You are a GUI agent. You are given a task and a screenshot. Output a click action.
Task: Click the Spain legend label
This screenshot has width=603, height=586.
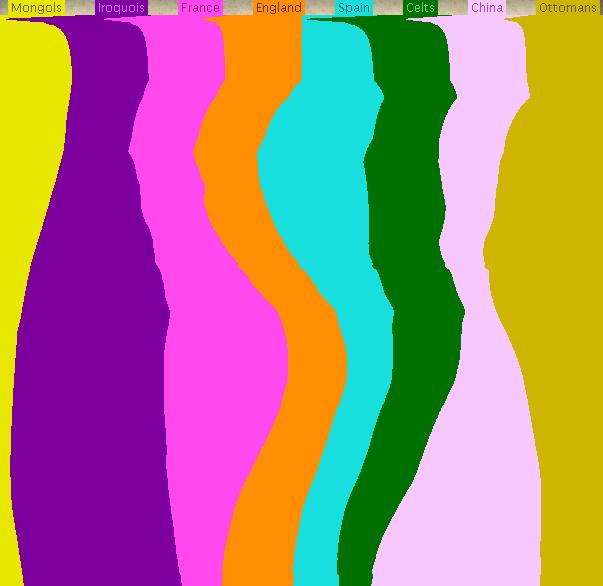coord(354,8)
